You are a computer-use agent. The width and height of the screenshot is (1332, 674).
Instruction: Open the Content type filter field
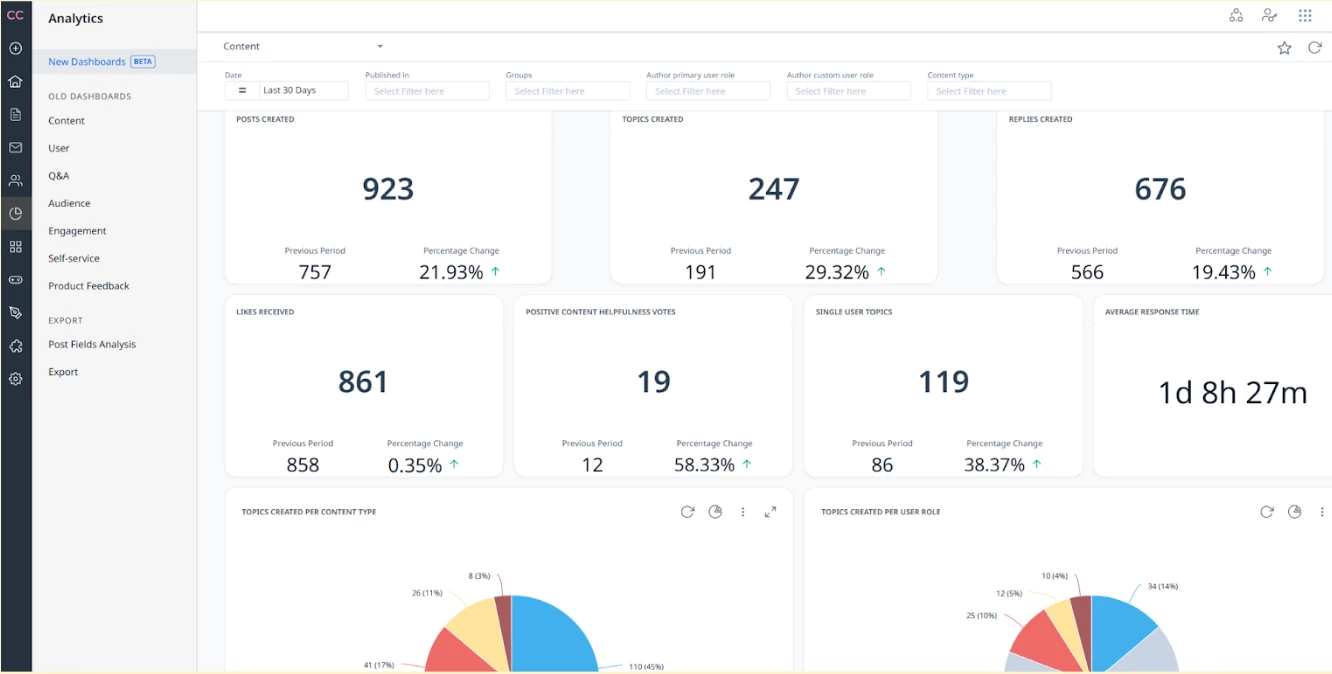[989, 91]
